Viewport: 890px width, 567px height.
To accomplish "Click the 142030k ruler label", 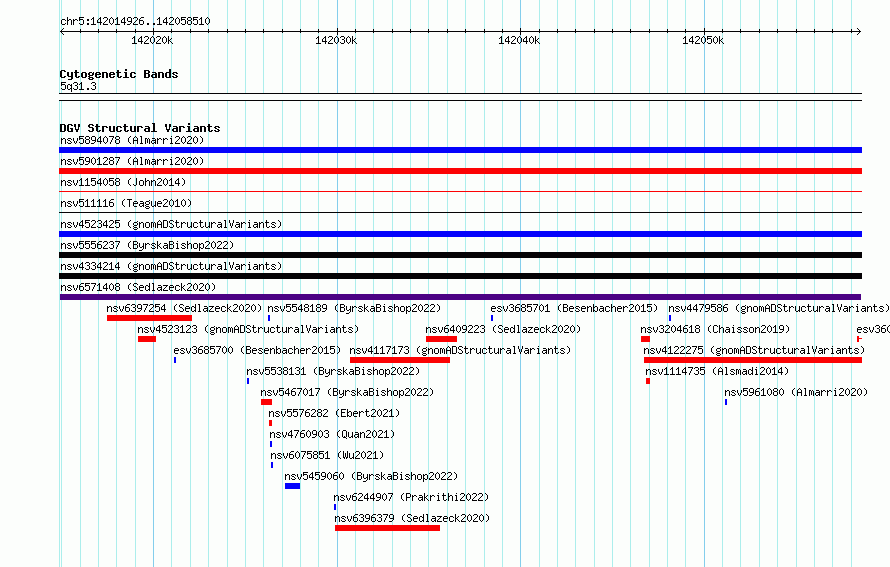I will (x=336, y=40).
